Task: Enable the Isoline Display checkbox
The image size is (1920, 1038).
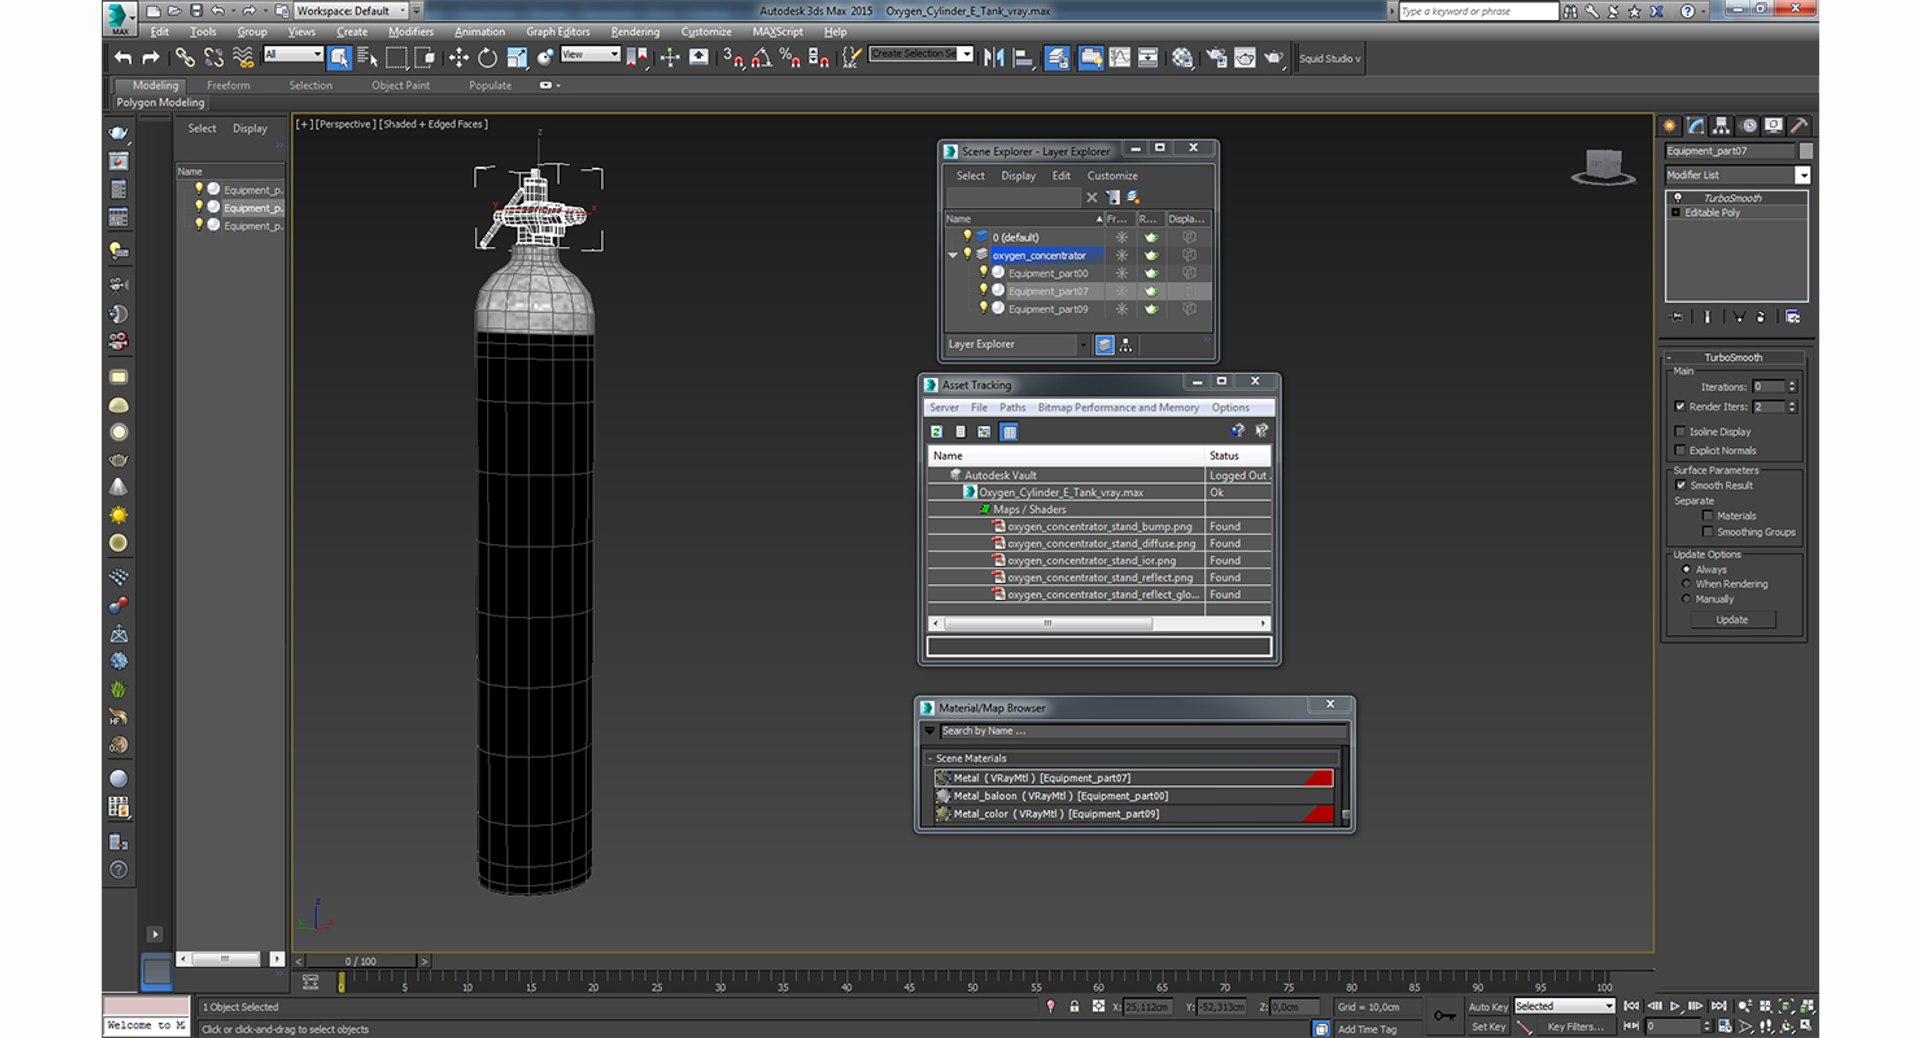Action: 1681,432
